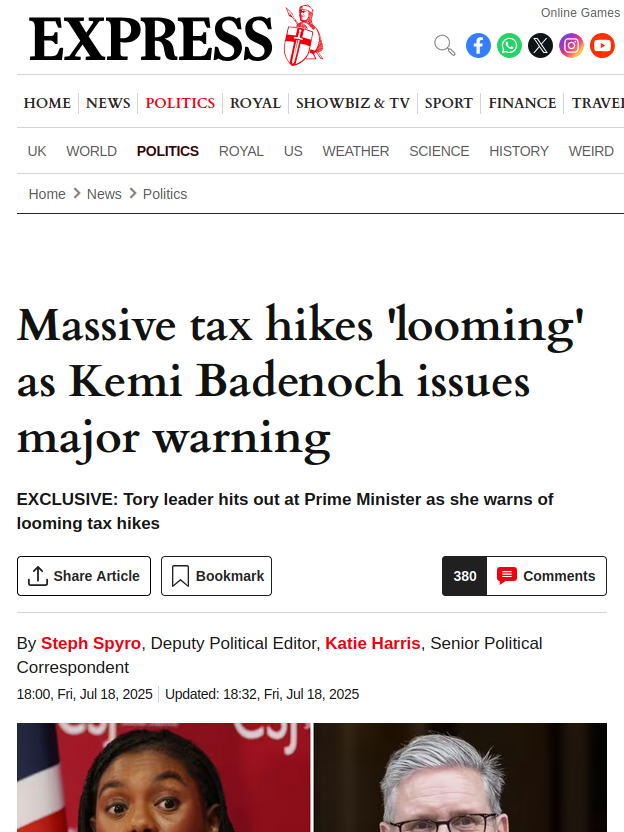The height and width of the screenshot is (832, 624).
Task: Open the WhatsApp icon in header
Action: (510, 45)
